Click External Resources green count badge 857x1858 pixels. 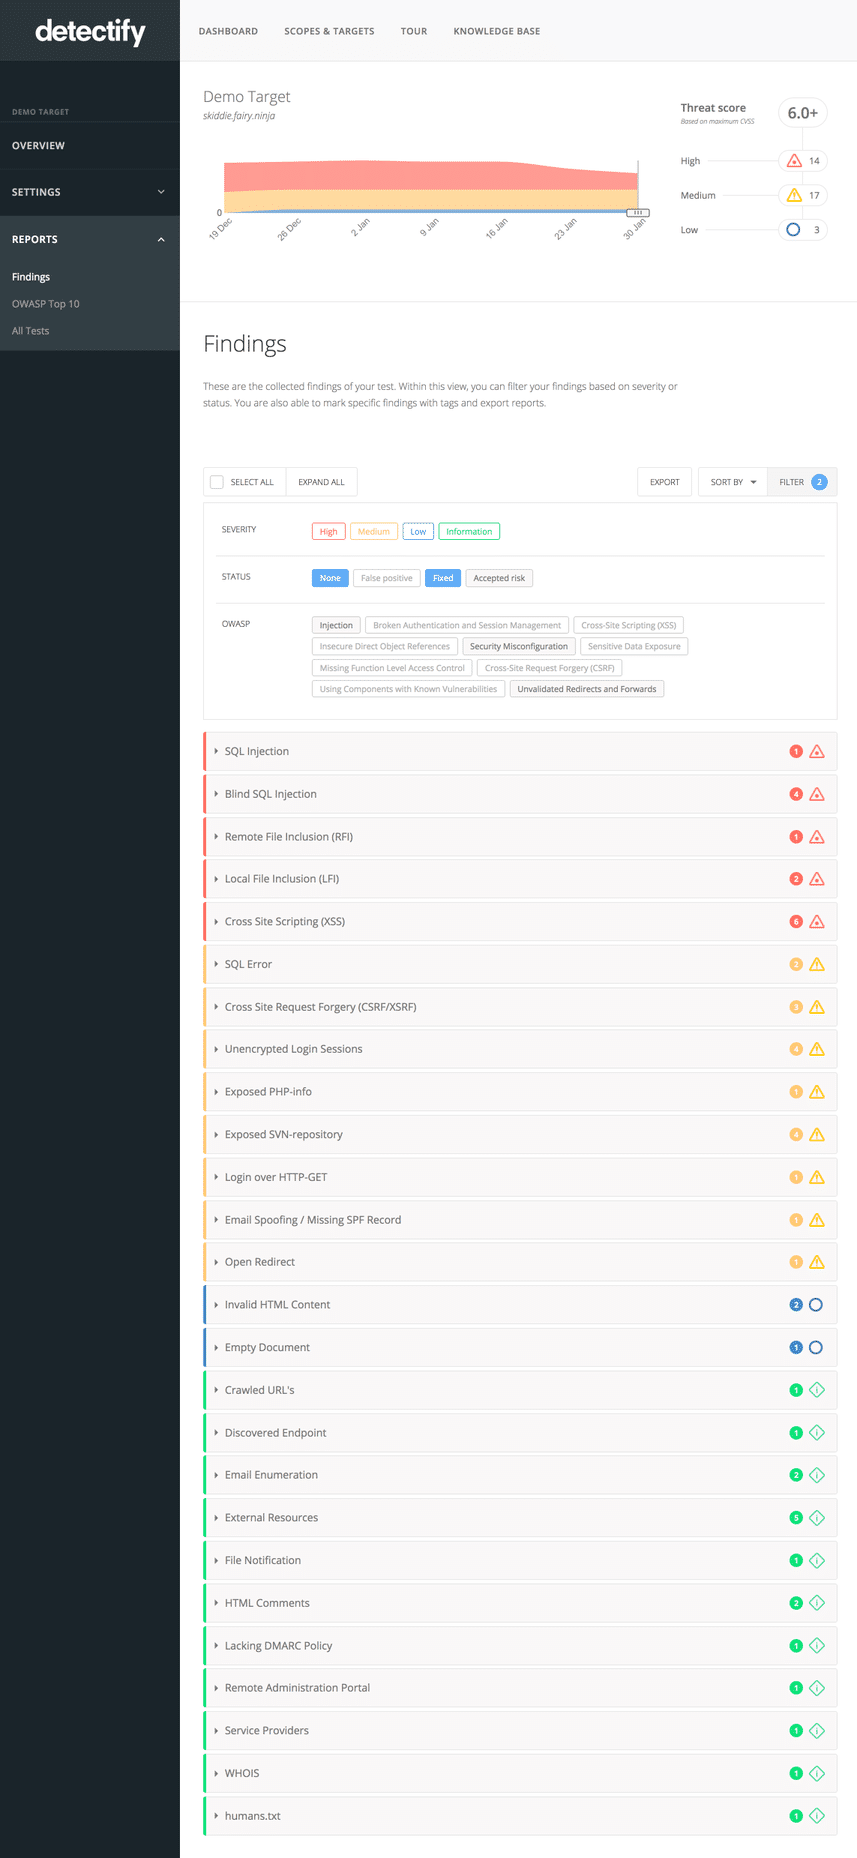pos(796,1518)
